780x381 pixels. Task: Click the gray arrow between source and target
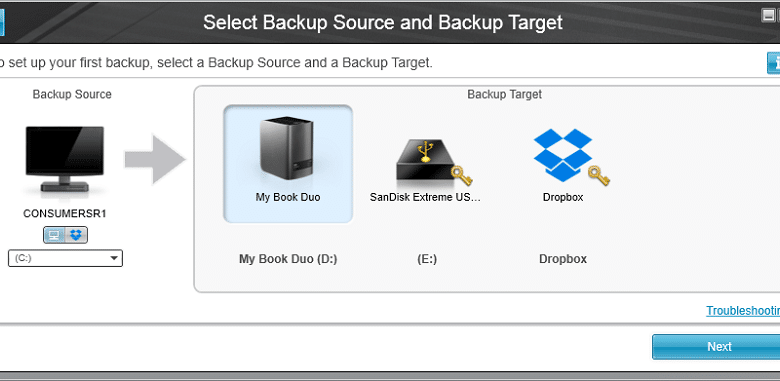155,160
